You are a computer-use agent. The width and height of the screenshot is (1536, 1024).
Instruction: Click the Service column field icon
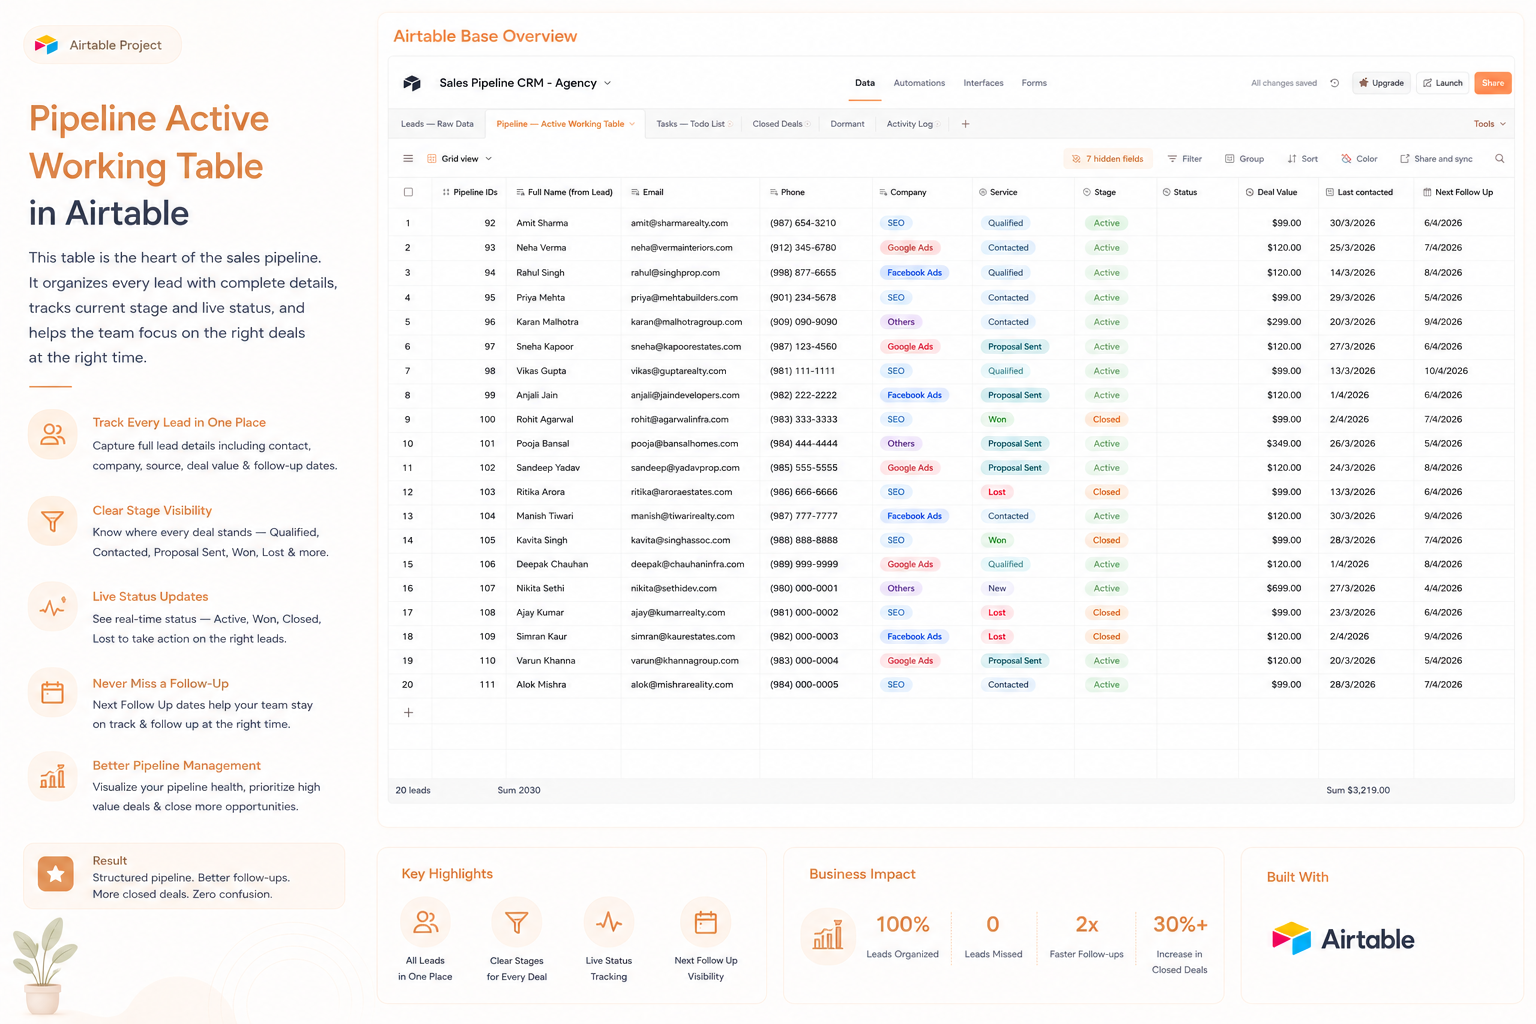pos(983,192)
